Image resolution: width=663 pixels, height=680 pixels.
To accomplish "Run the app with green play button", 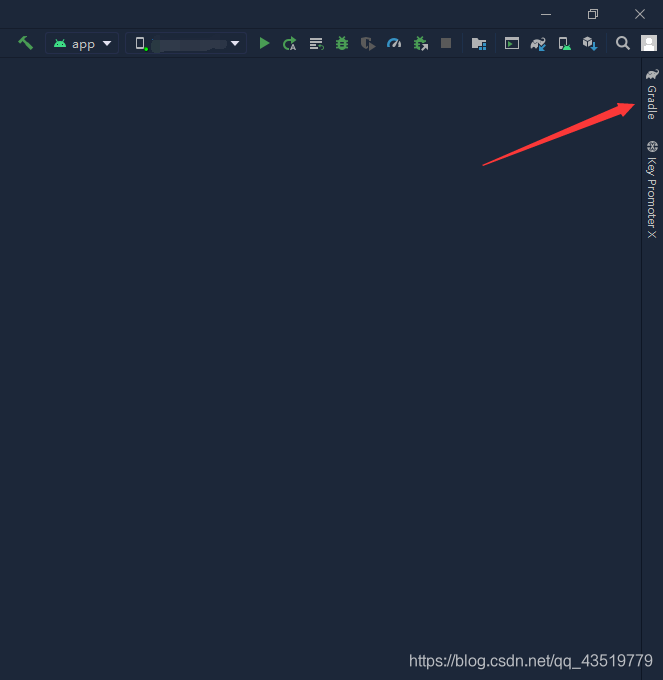I will tap(264, 43).
